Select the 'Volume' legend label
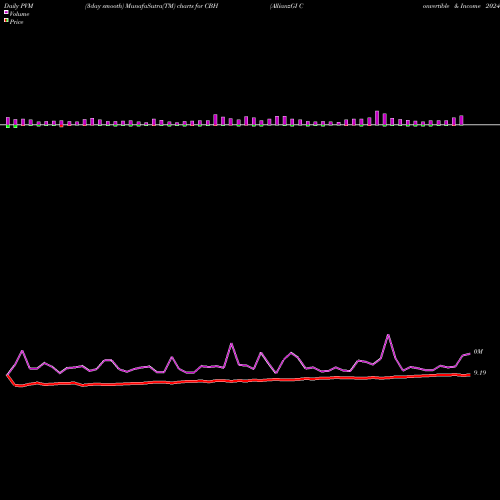 tap(19, 14)
